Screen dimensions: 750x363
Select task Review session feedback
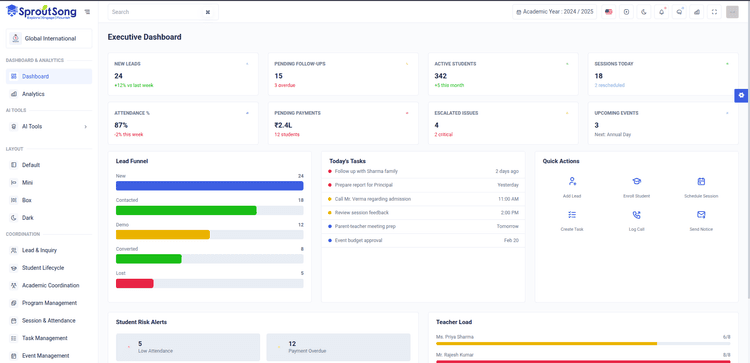coord(423,212)
